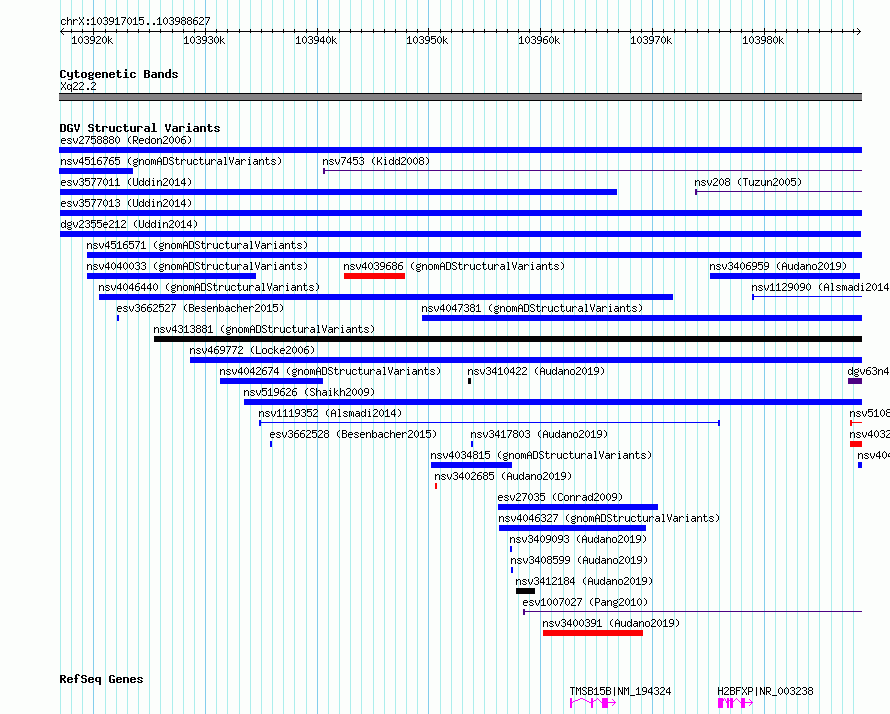This screenshot has height=714, width=890.
Task: Click the ruler's right arrow end
Action: point(858,32)
